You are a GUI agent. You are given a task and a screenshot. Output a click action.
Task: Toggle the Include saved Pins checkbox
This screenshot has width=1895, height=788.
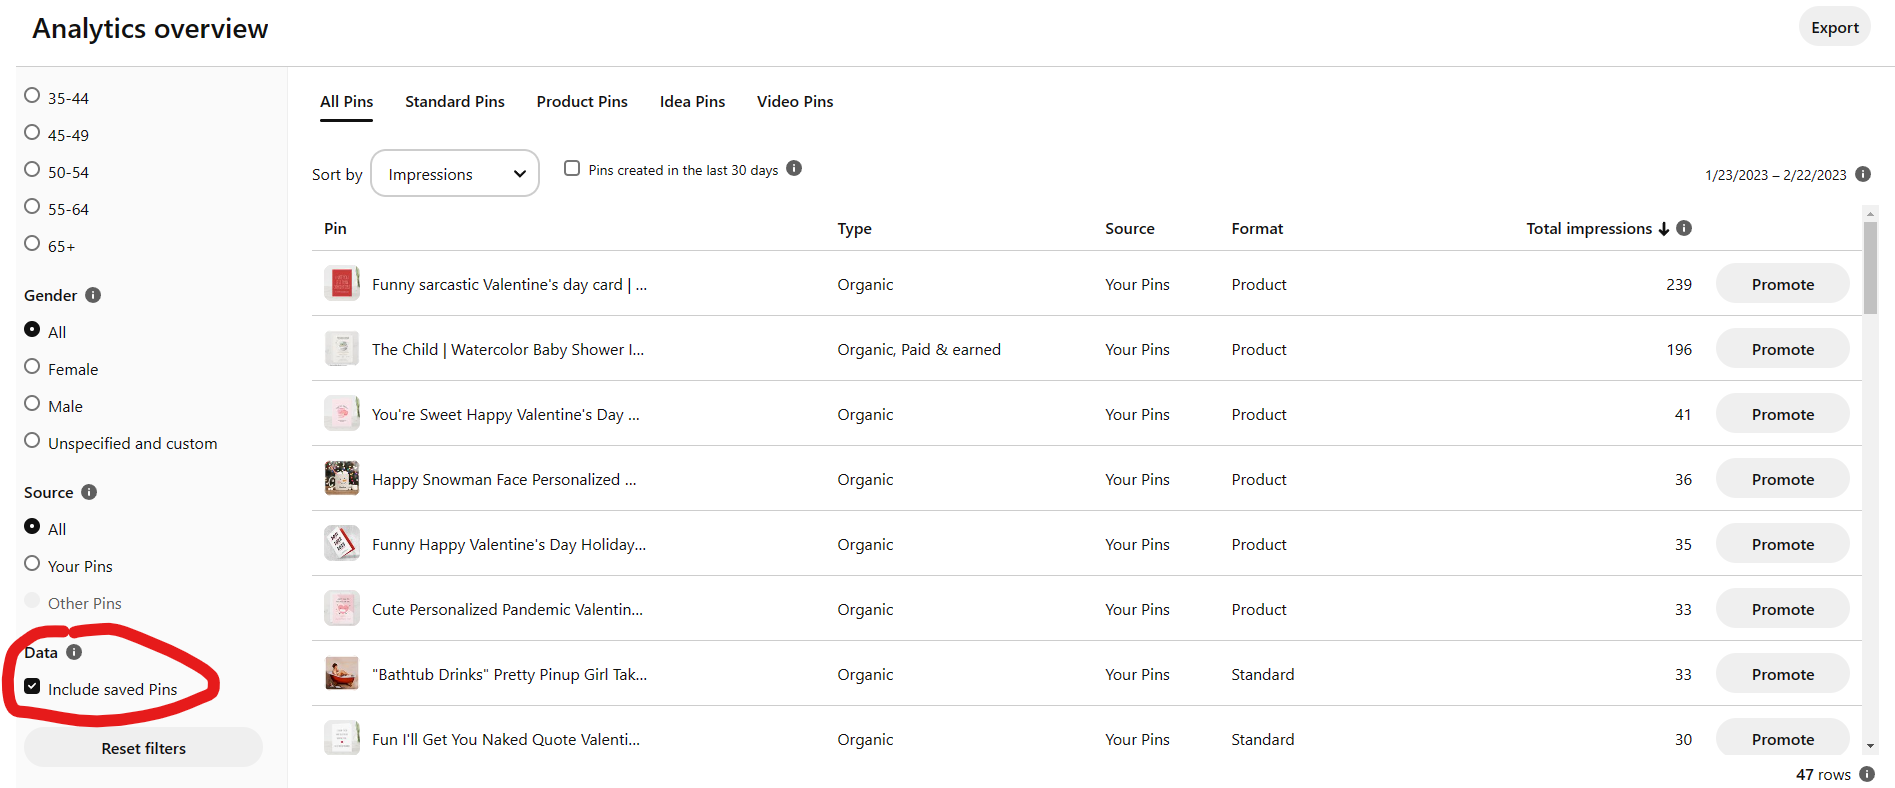(x=32, y=686)
